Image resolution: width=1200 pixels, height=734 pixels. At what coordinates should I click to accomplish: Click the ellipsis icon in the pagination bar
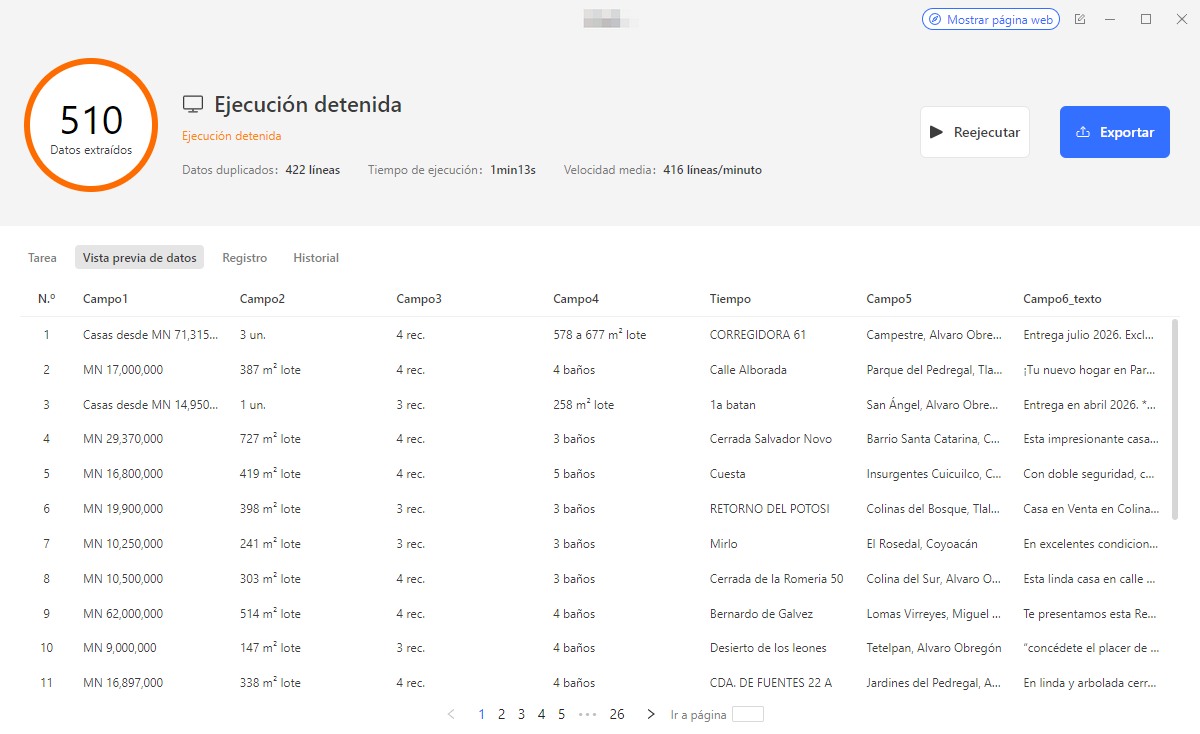pos(587,714)
